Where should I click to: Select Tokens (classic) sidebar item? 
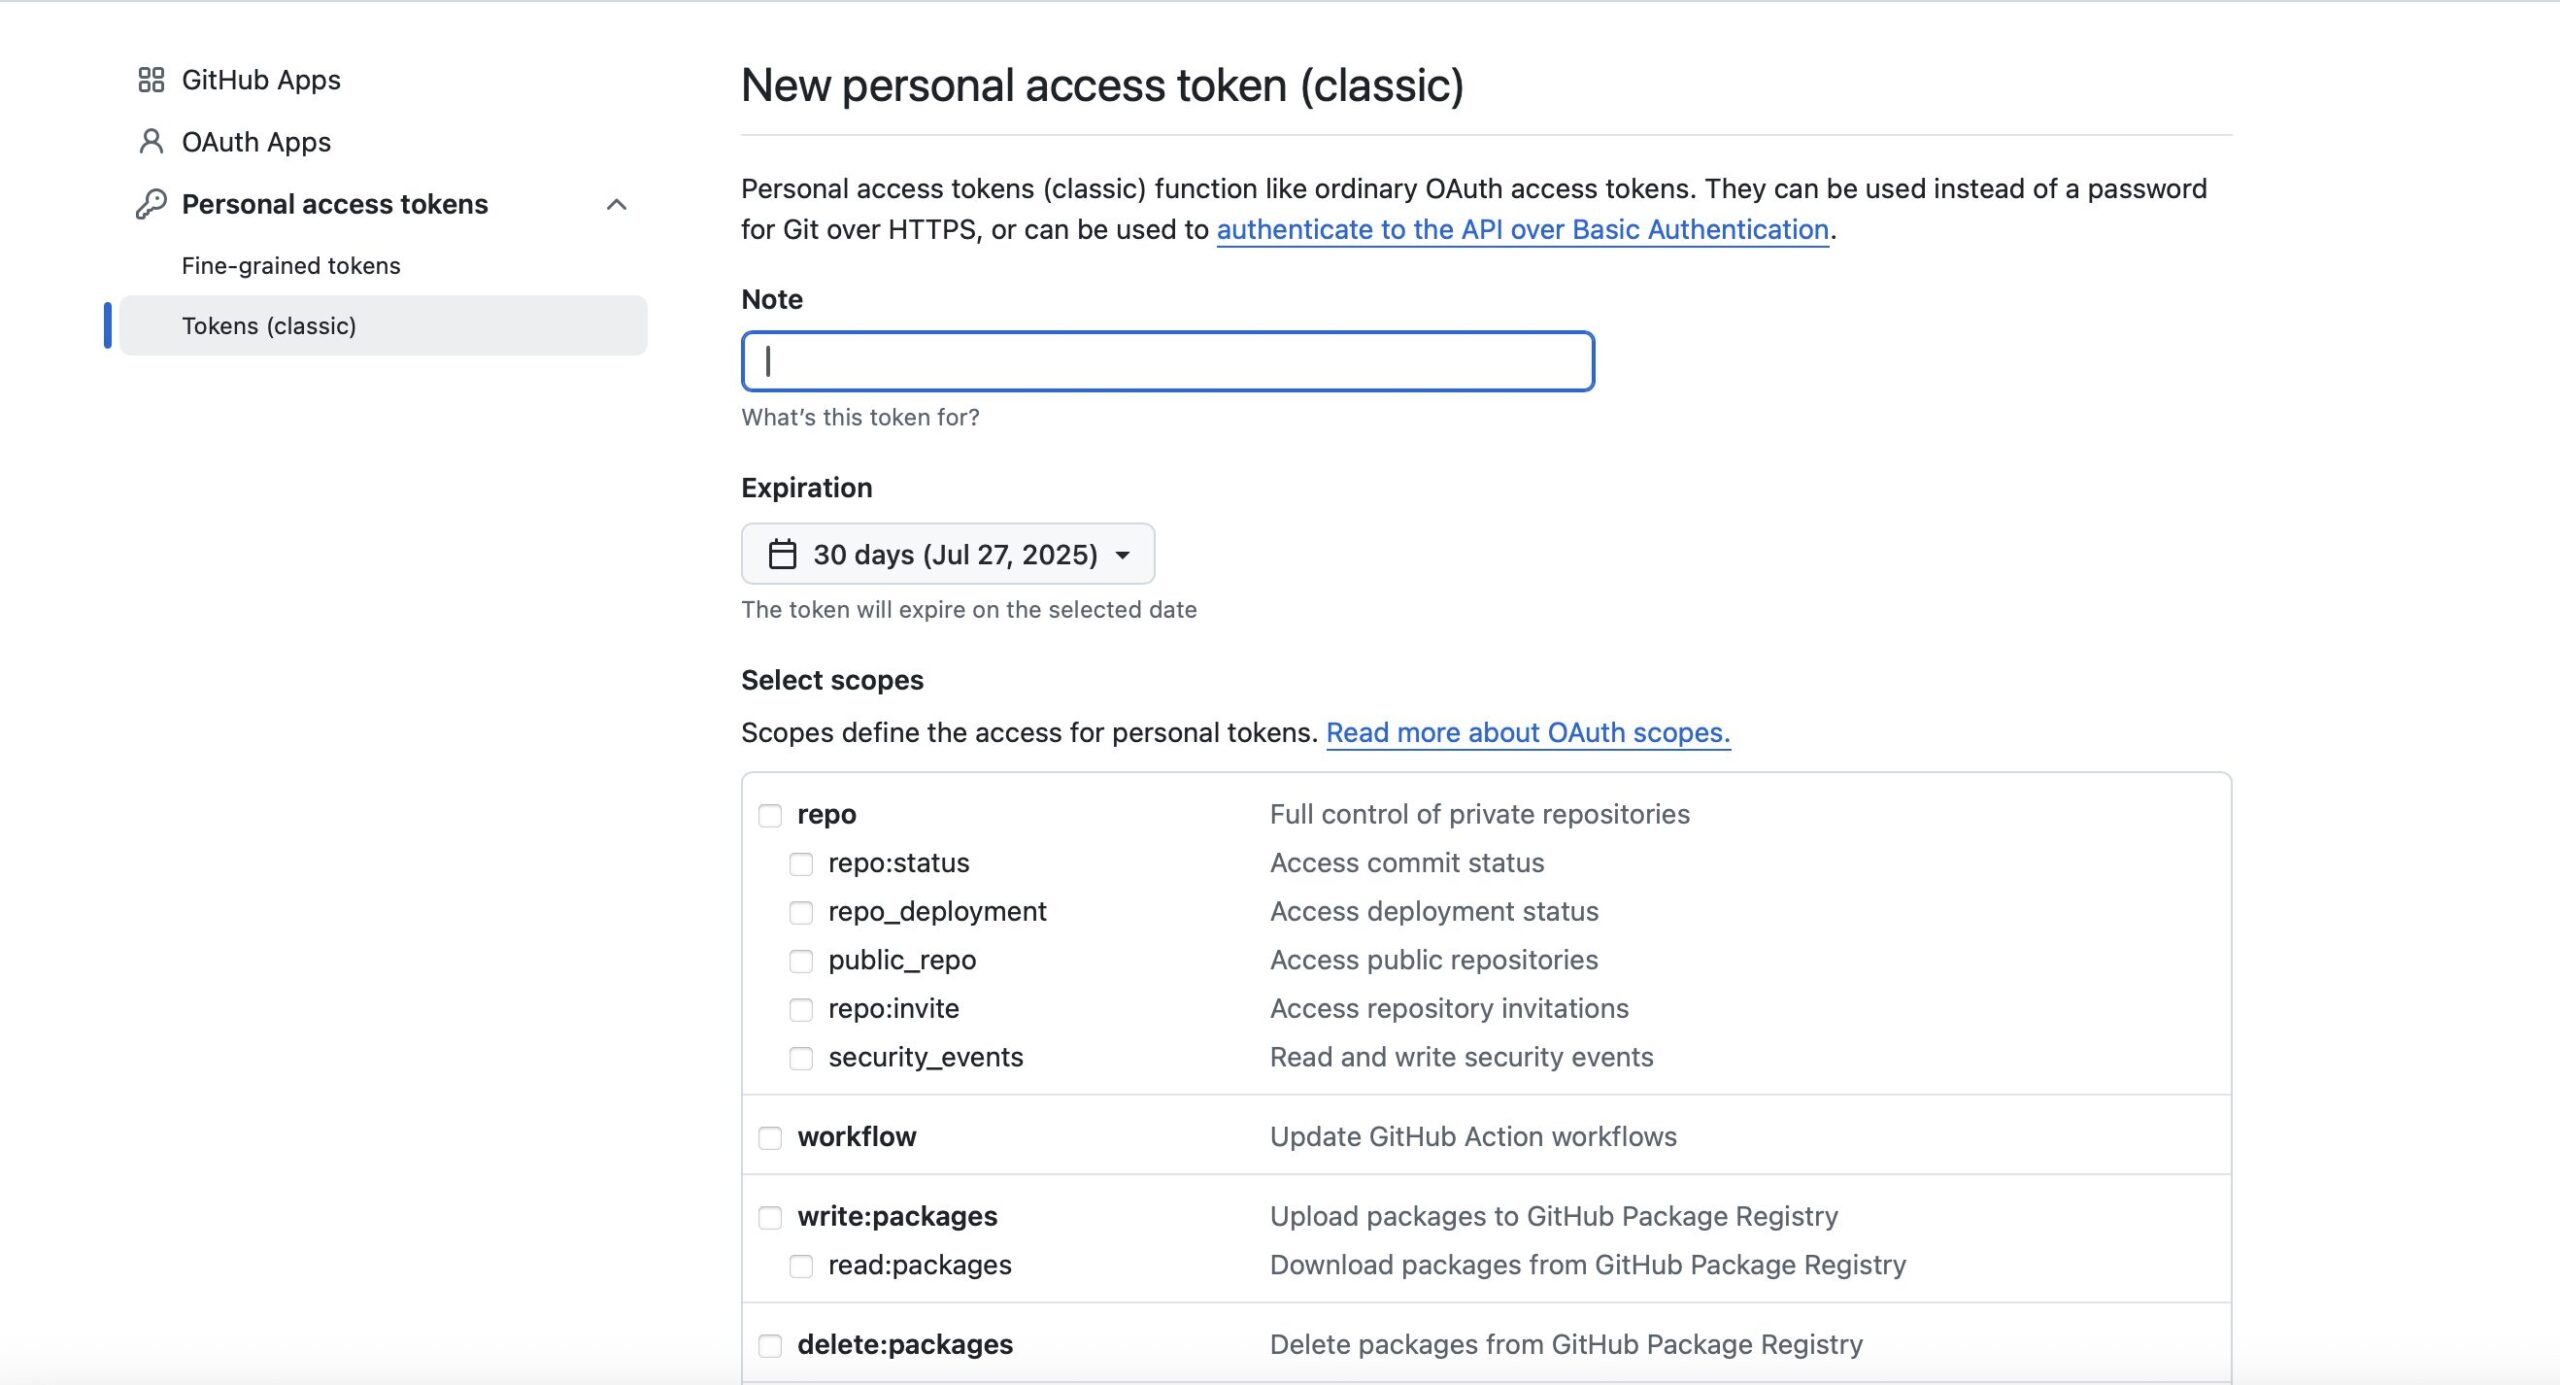pos(383,325)
